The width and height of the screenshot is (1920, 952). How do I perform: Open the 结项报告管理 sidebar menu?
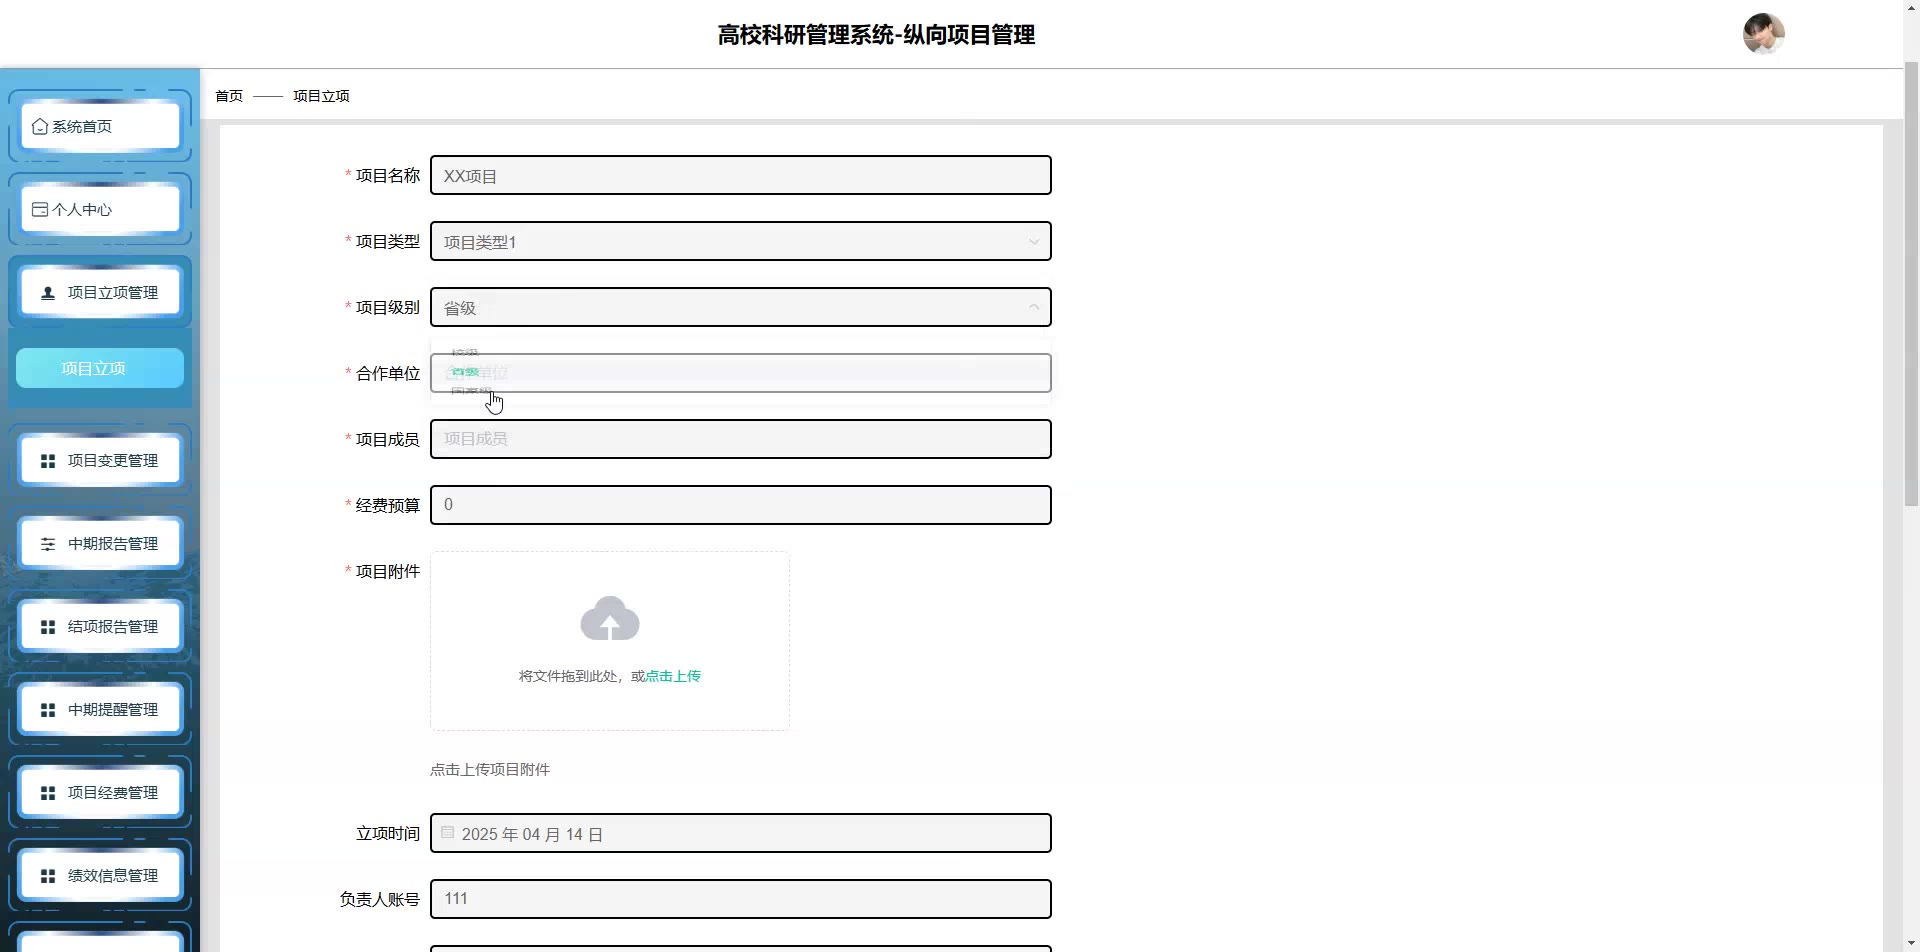click(x=100, y=627)
